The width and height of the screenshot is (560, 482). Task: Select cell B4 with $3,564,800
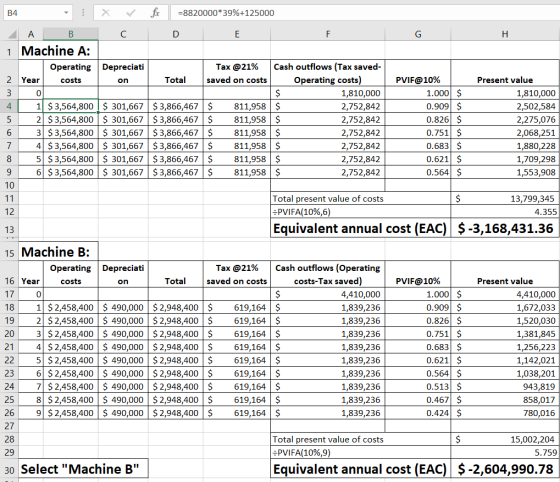tap(71, 106)
